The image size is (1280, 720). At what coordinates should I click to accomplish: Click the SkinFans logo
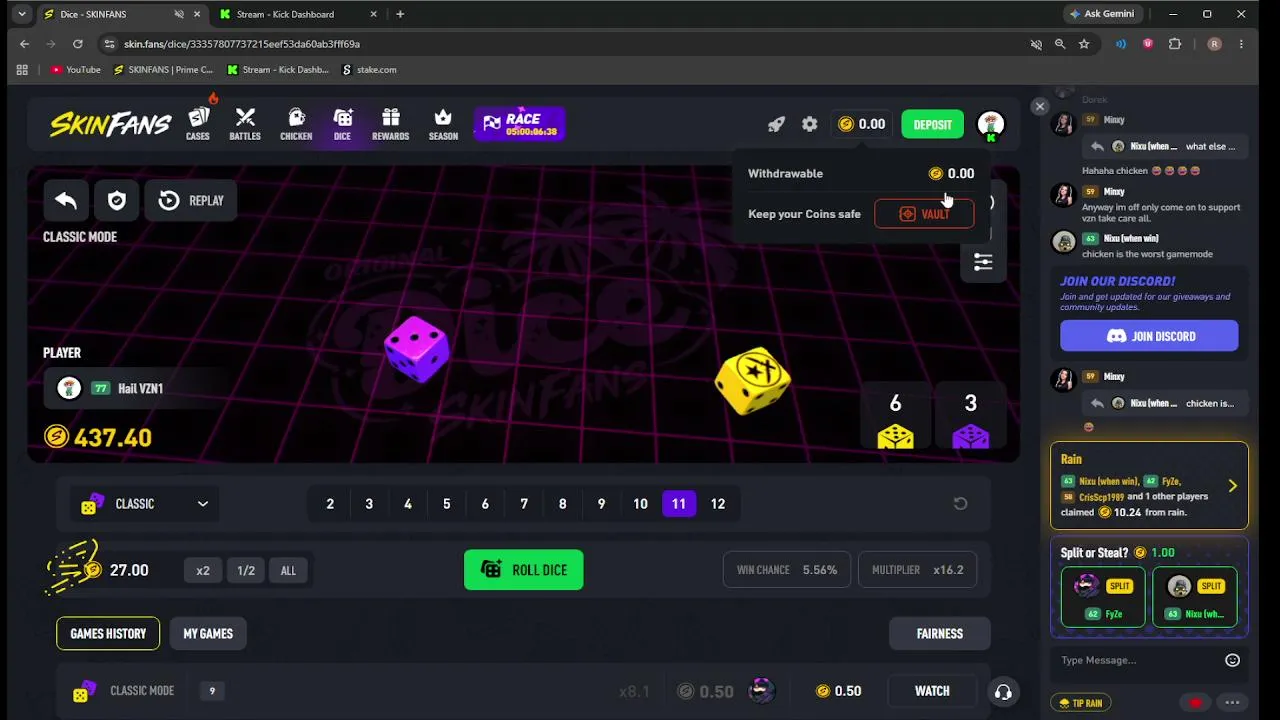[x=110, y=124]
